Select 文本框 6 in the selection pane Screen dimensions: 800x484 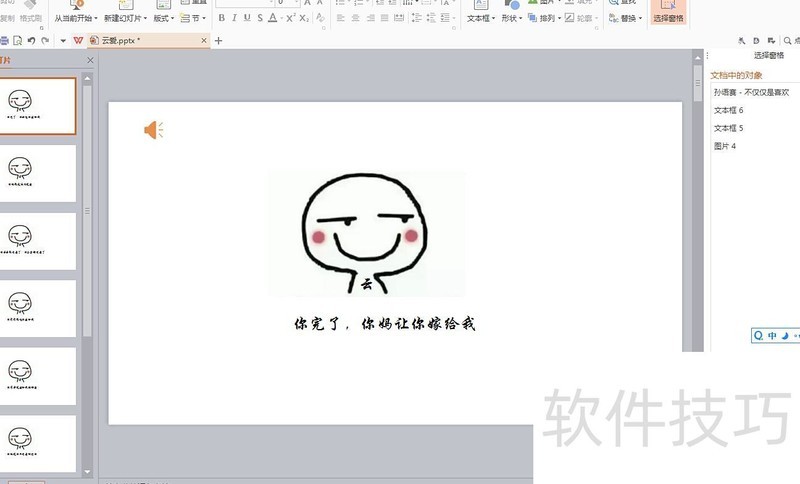(x=728, y=110)
